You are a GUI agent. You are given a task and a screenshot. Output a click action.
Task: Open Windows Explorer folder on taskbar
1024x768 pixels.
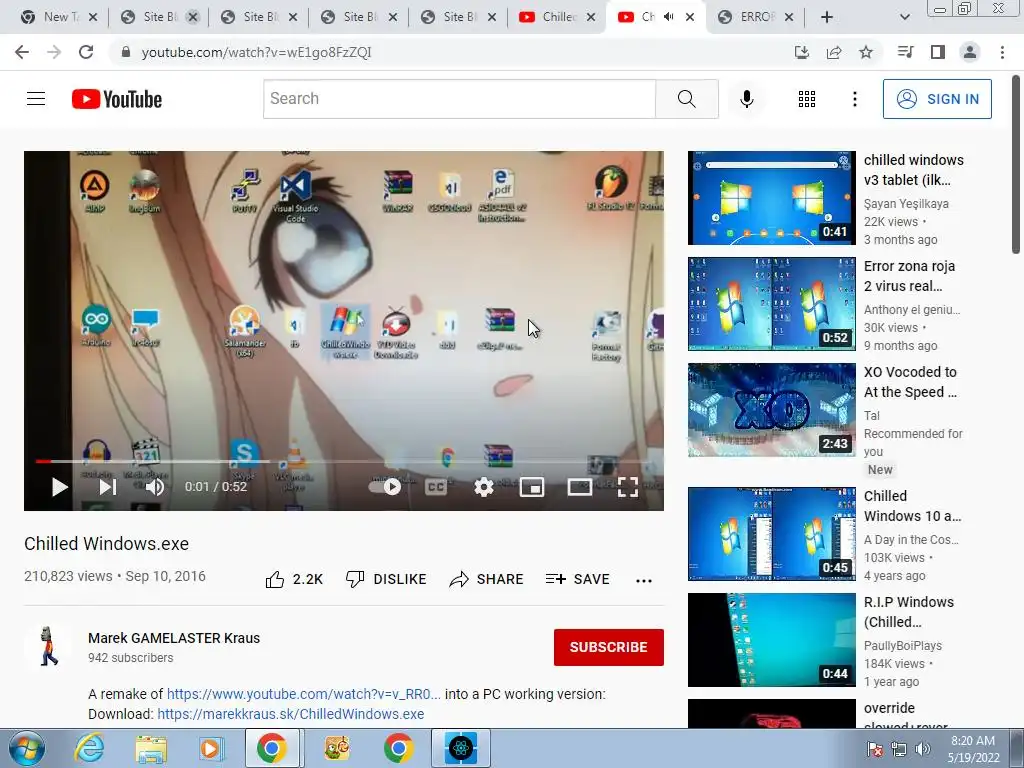[x=151, y=748]
